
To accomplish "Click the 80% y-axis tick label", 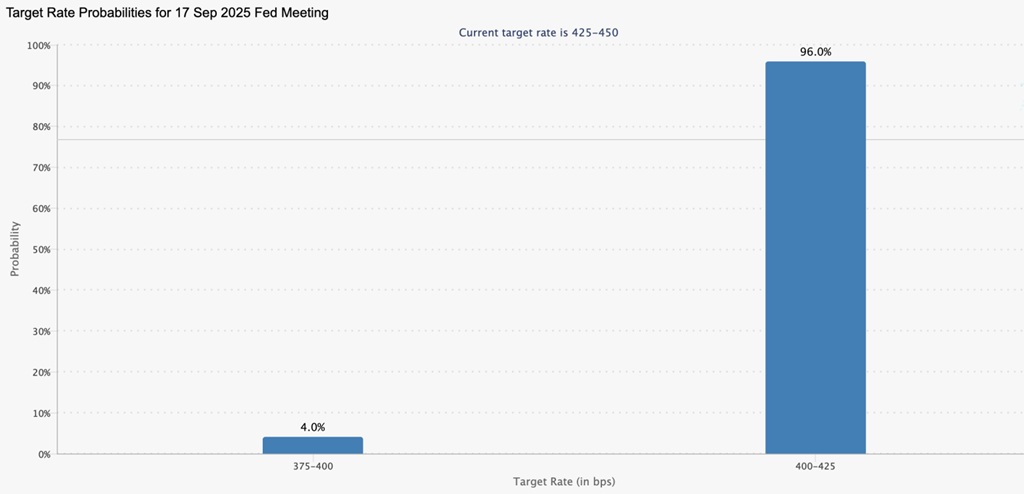I will (x=40, y=128).
